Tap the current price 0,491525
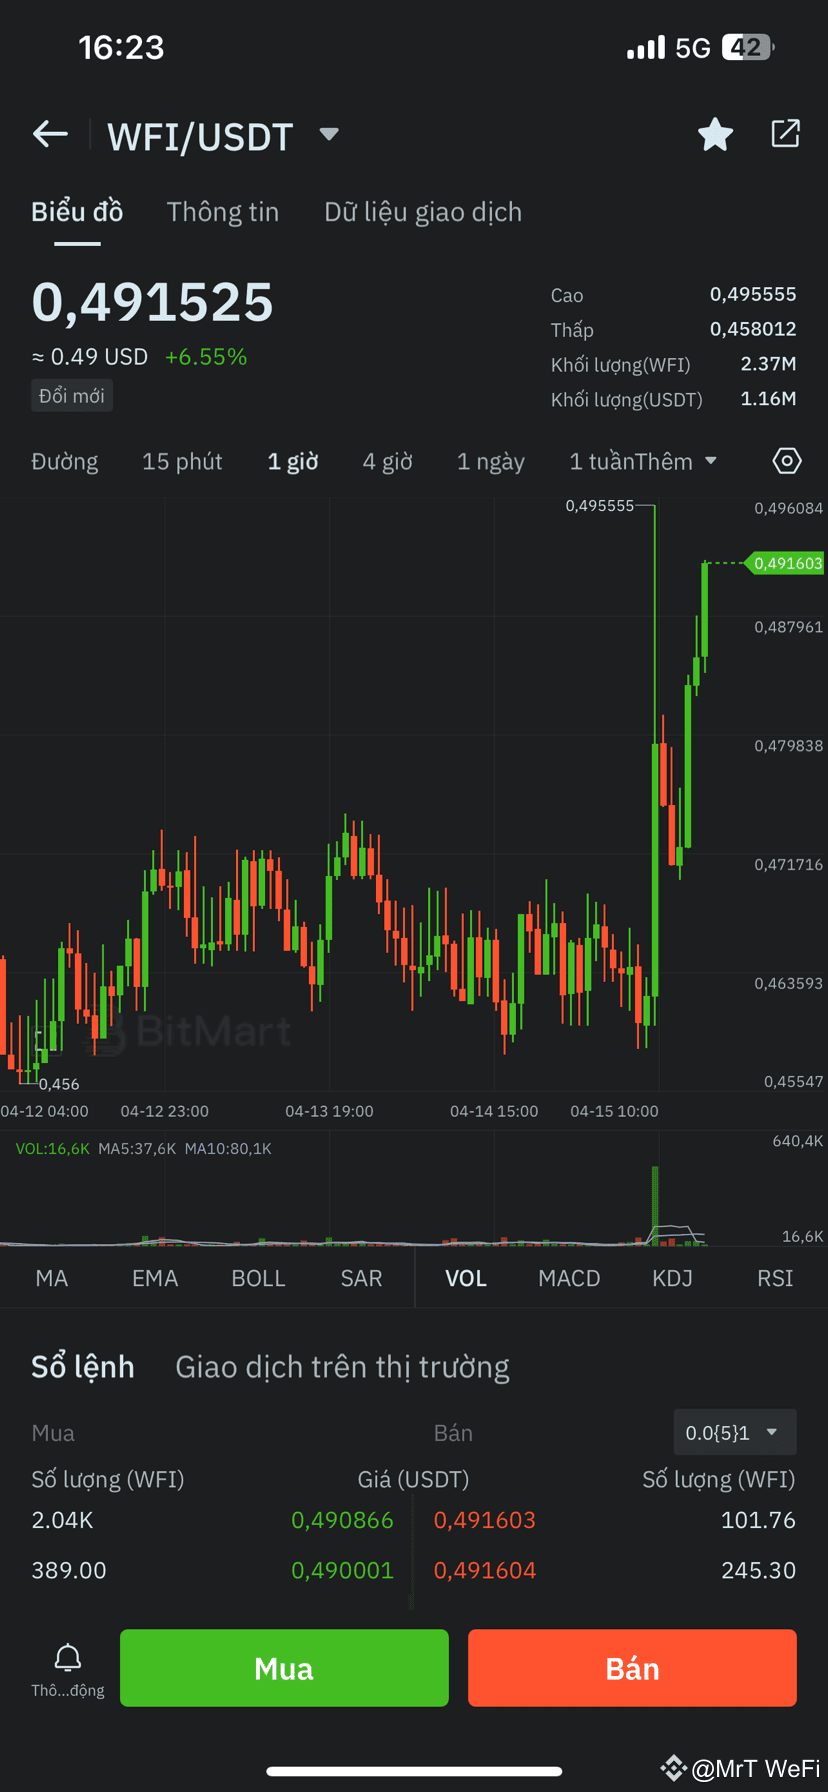This screenshot has height=1792, width=828. (152, 302)
